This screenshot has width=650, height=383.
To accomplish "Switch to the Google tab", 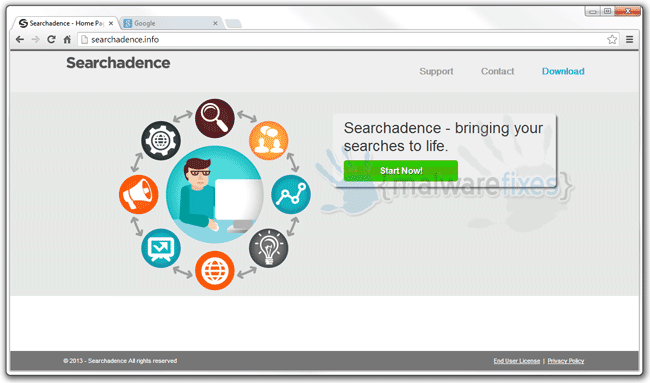I will [x=171, y=24].
